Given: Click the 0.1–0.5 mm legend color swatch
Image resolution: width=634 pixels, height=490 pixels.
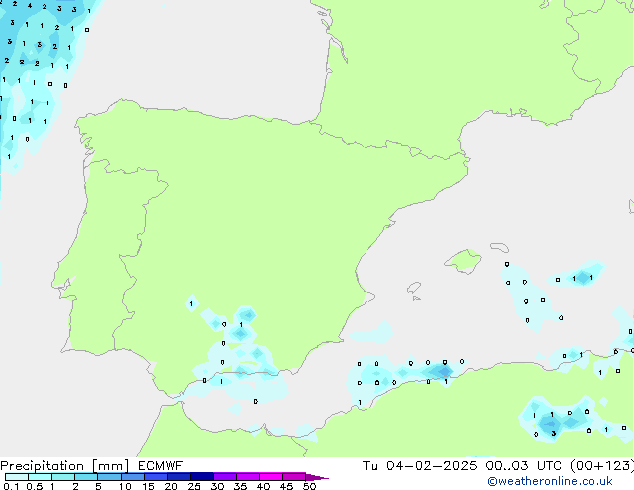Looking at the screenshot, I should [17, 477].
